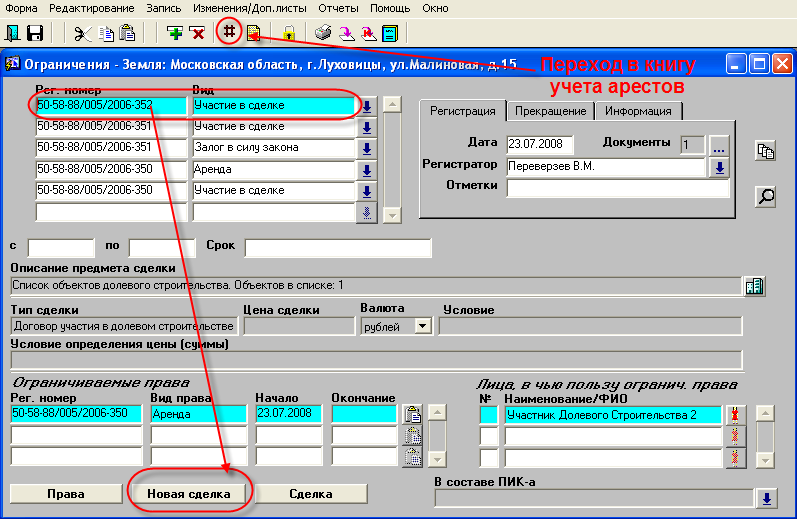Click the yellow padlock toolbar icon
This screenshot has height=519, width=797.
pos(289,34)
